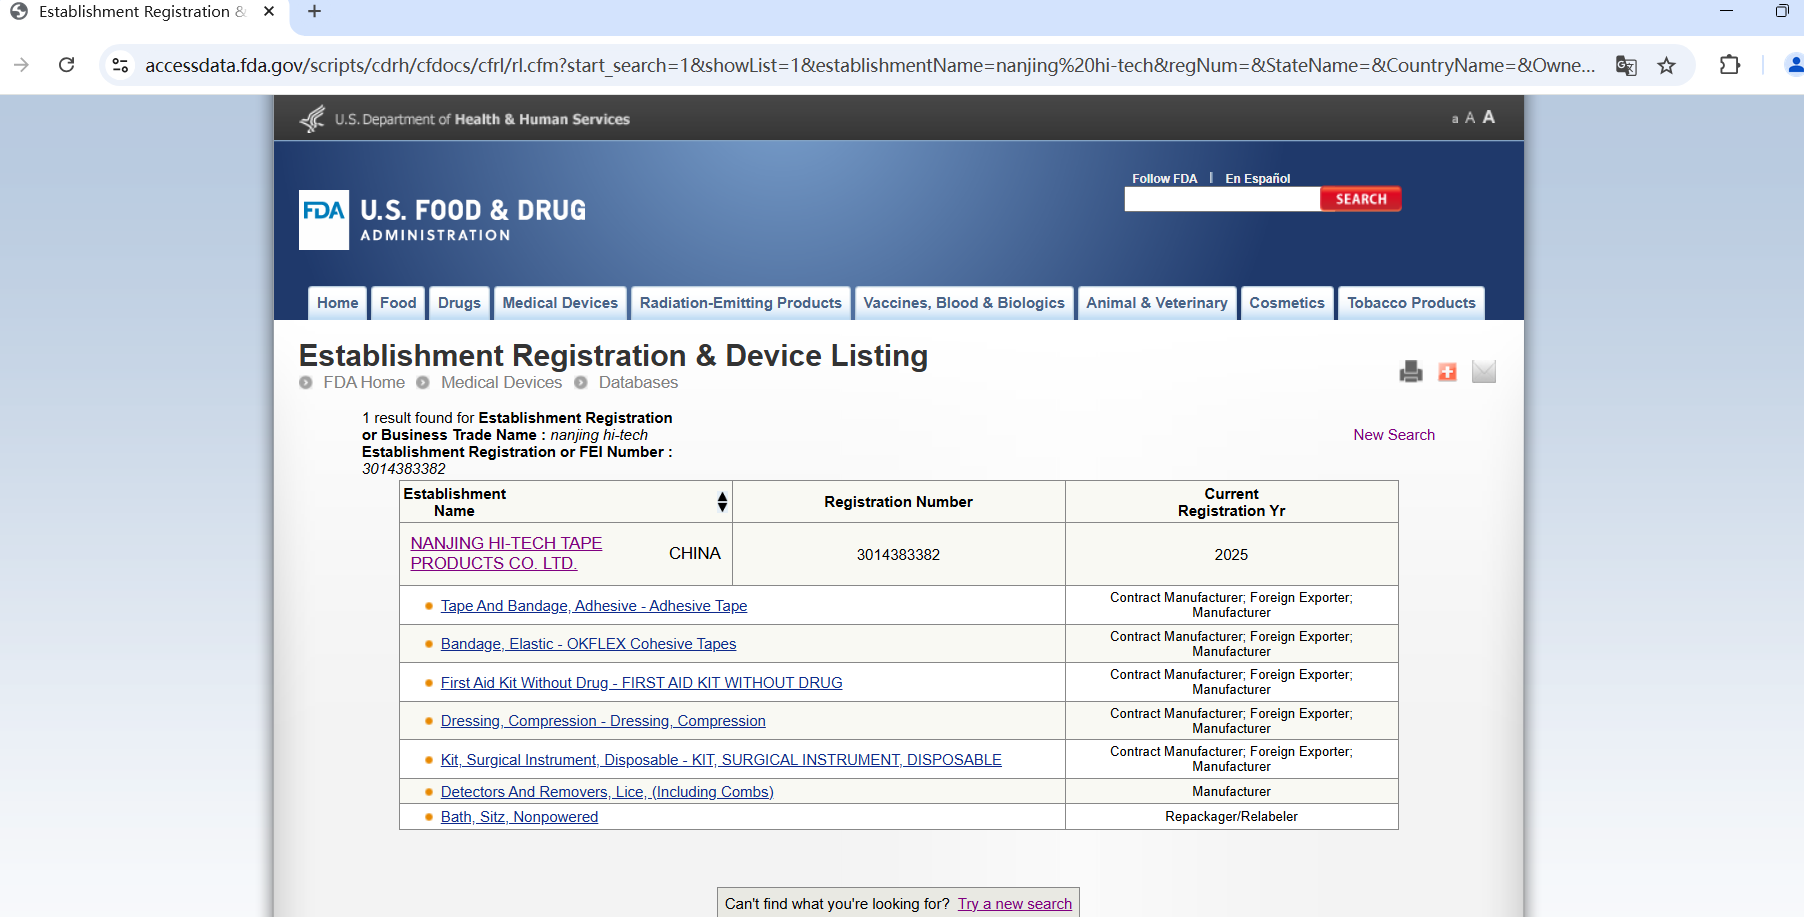Open site information icon in address bar
Screen dimensions: 1804x917
pos(120,65)
